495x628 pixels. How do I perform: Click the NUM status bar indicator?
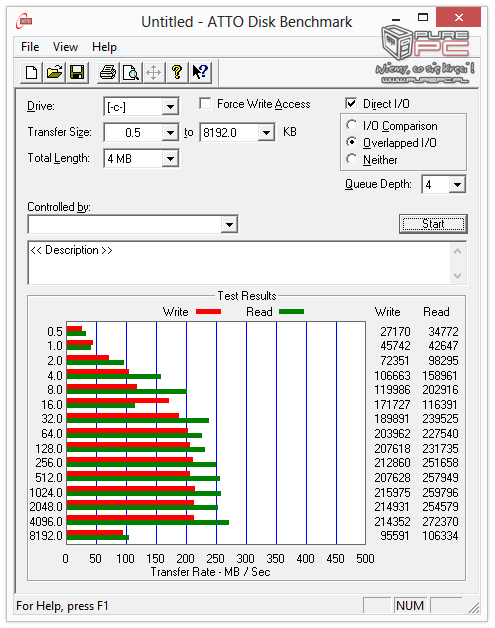point(410,606)
